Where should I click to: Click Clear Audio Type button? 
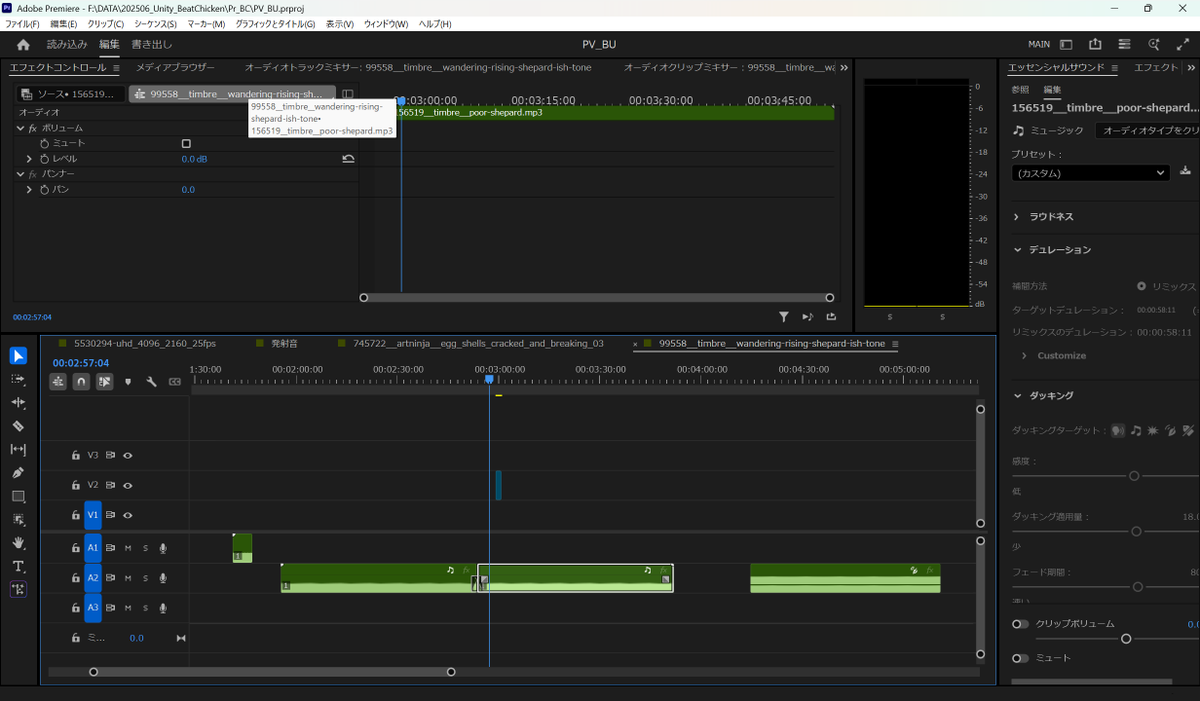coord(1148,131)
